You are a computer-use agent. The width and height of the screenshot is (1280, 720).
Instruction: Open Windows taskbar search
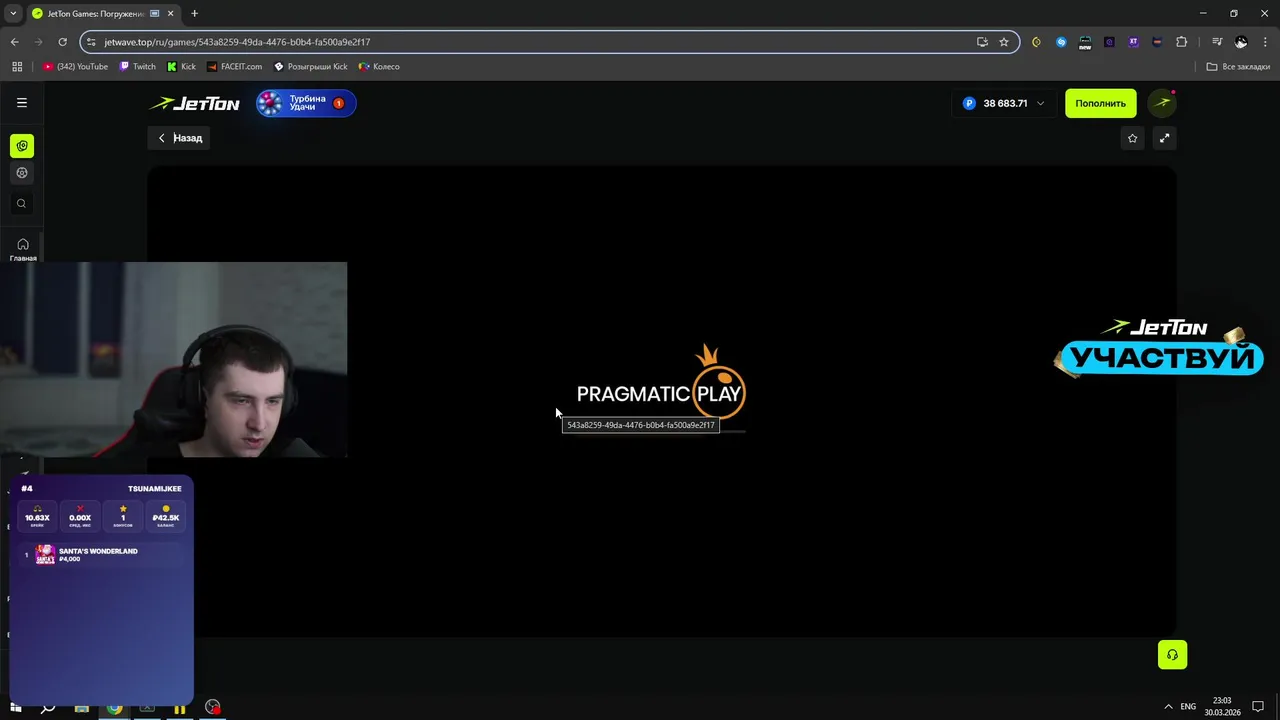tap(48, 707)
